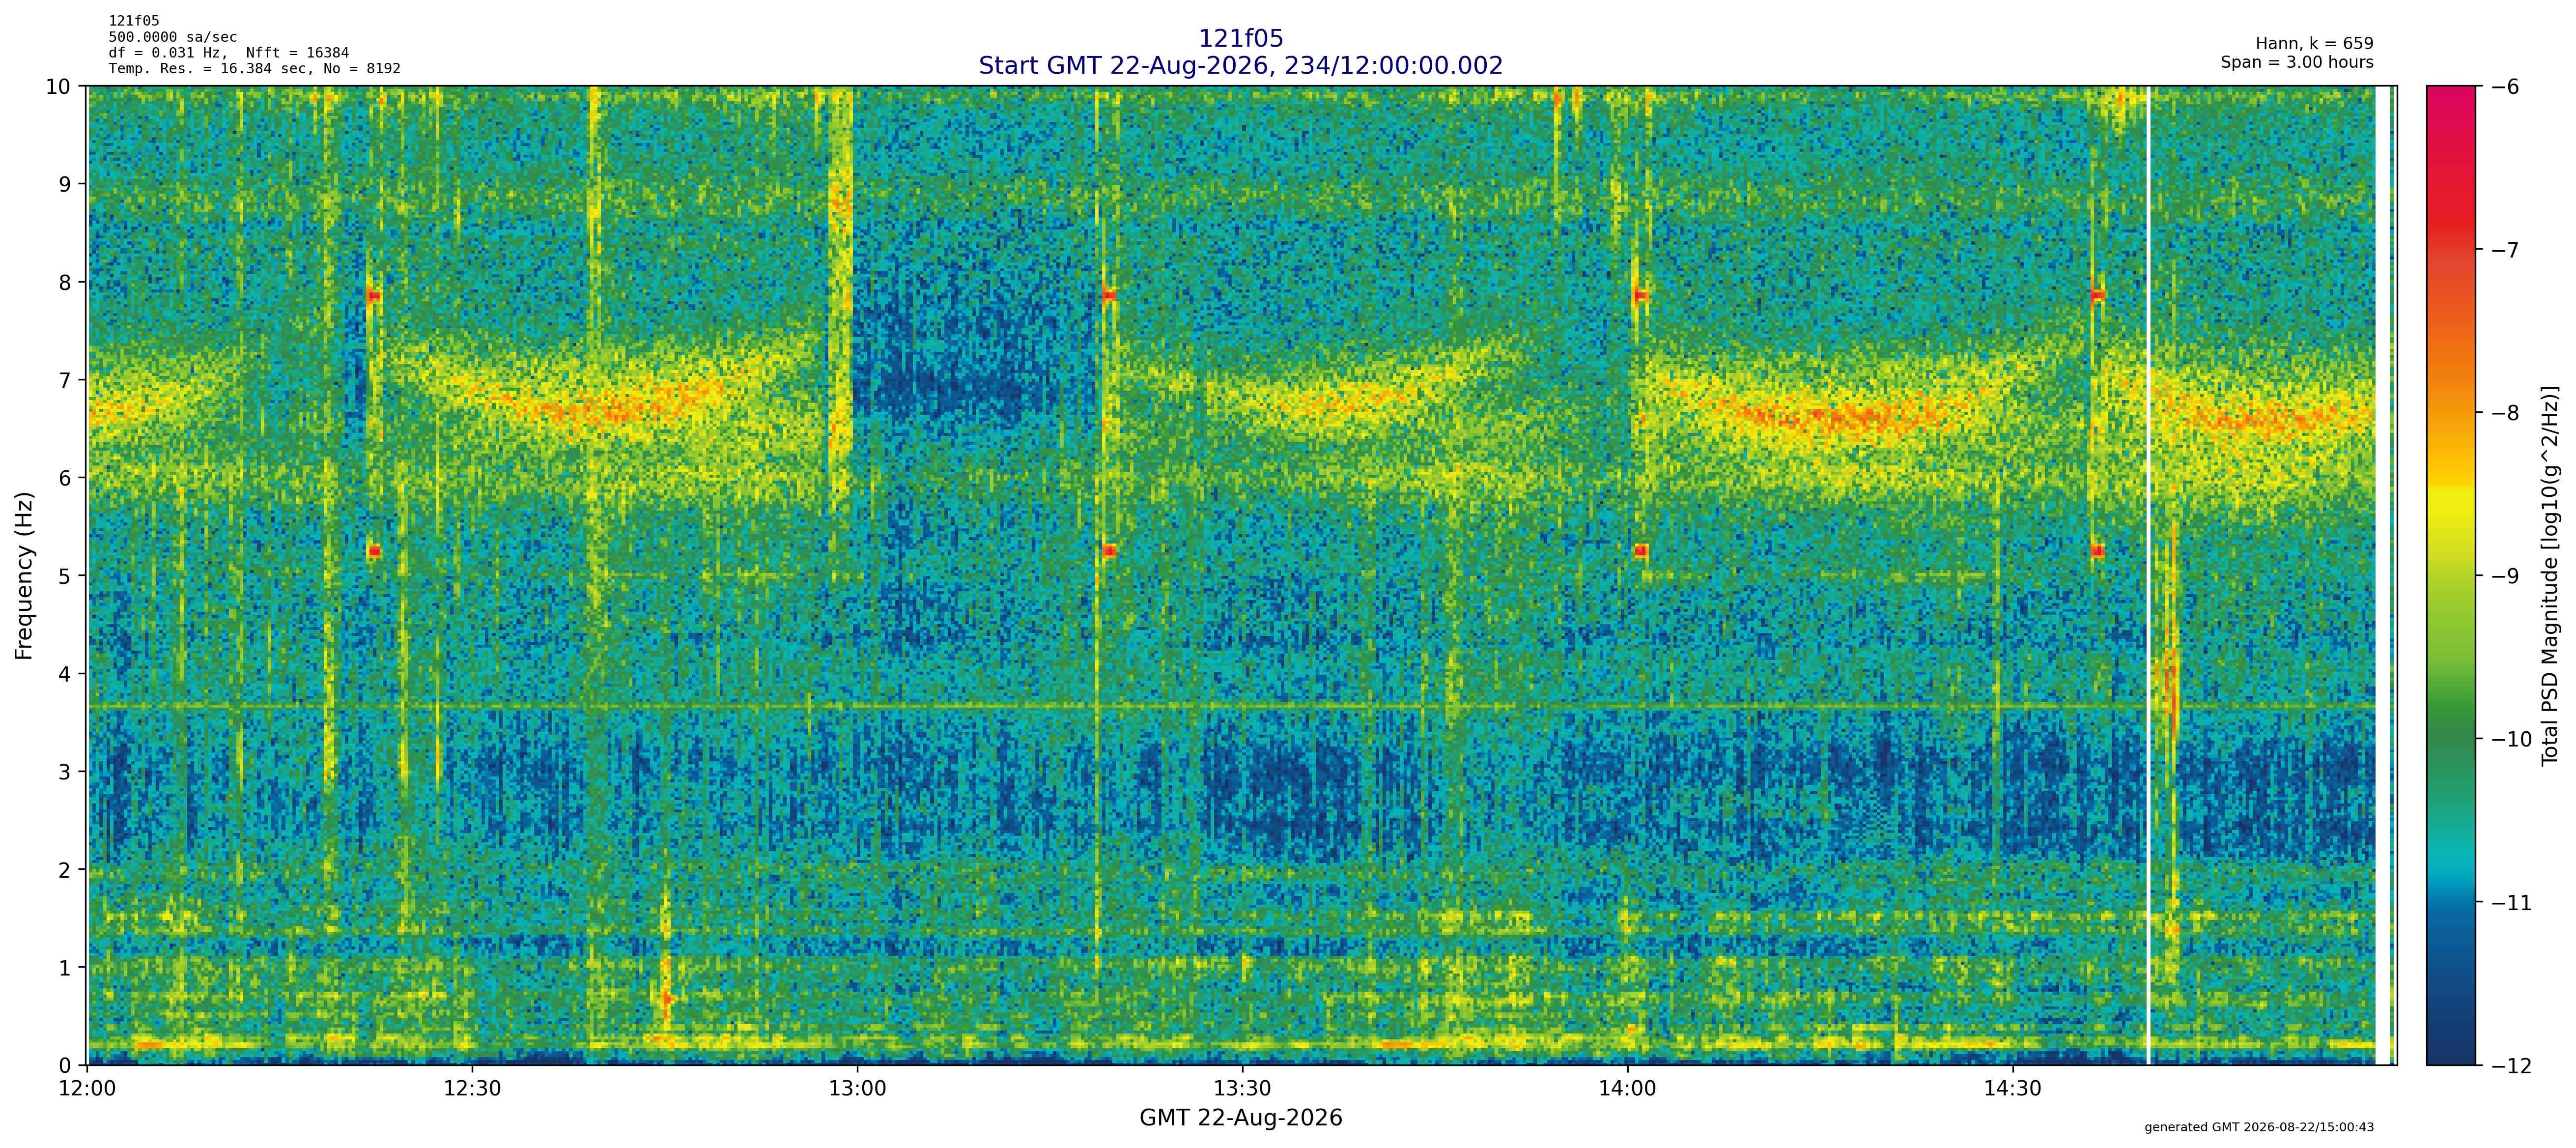The height and width of the screenshot is (1148, 2576).
Task: Click the "13:30" time axis tick label
Action: pos(1242,1088)
